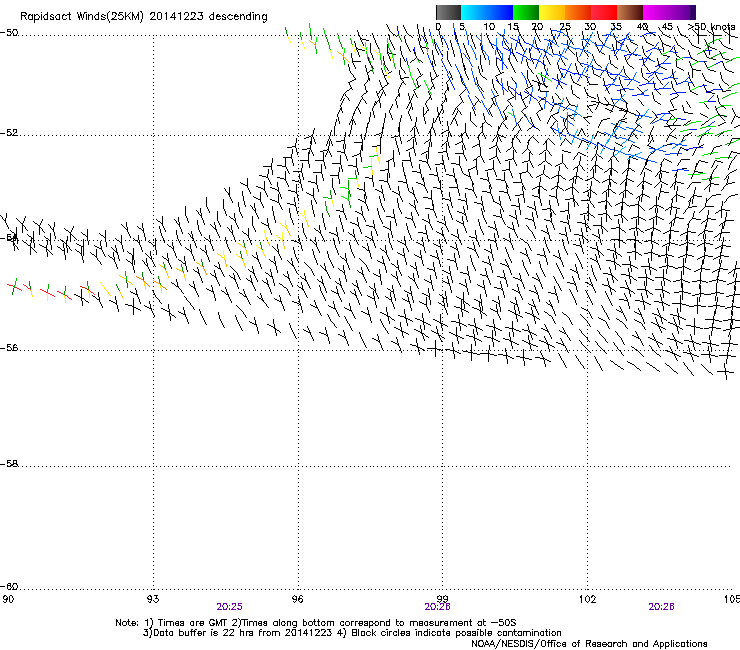Click the gray 0-5 knots legend swatch
This screenshot has height=650, width=740.
[x=448, y=12]
